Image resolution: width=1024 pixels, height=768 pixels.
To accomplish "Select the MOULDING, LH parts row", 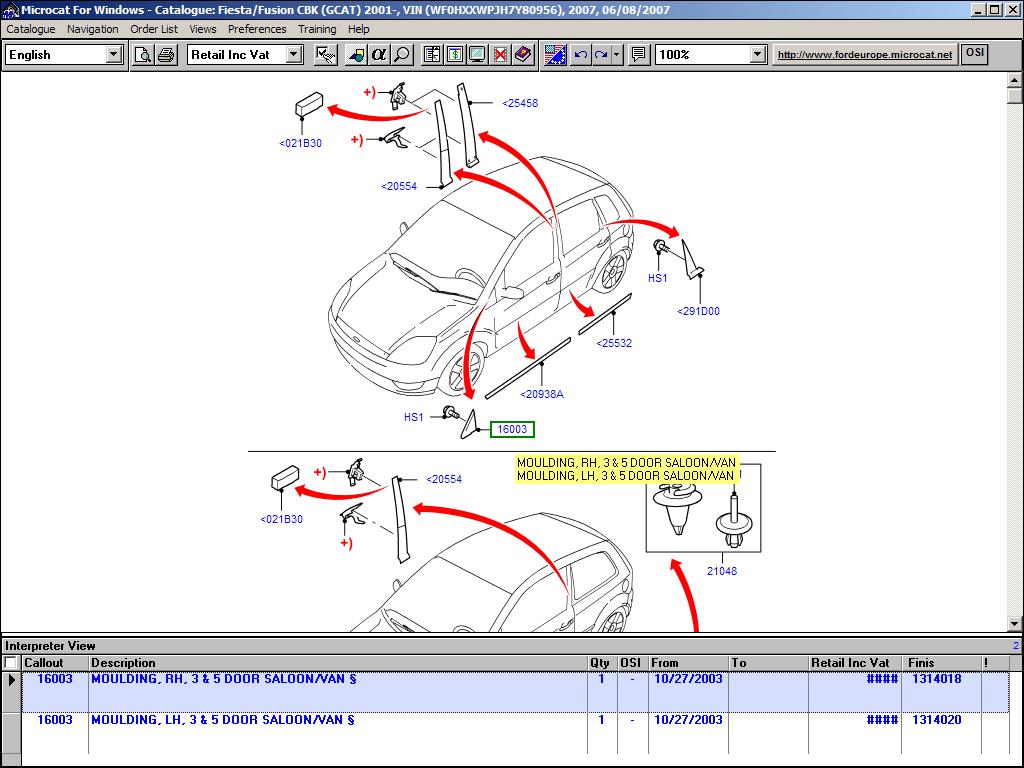I will coord(222,720).
